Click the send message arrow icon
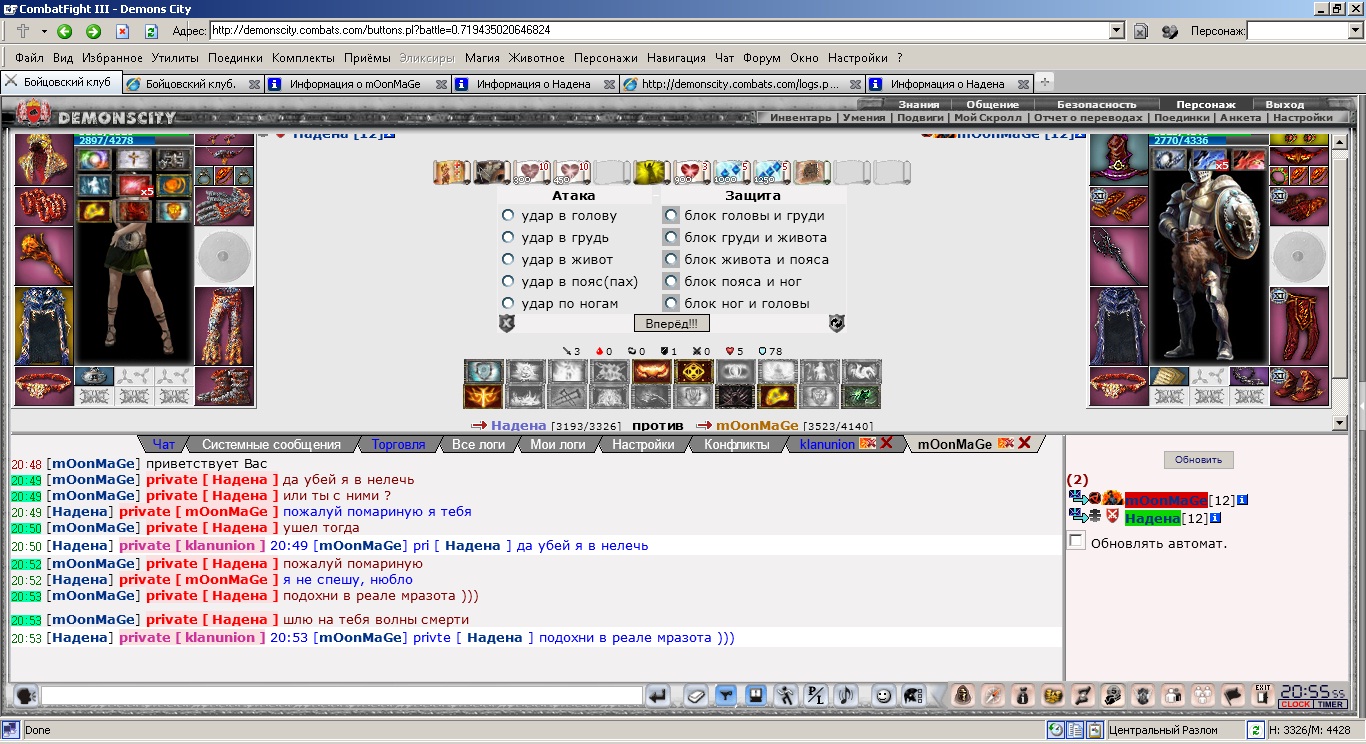 point(658,695)
